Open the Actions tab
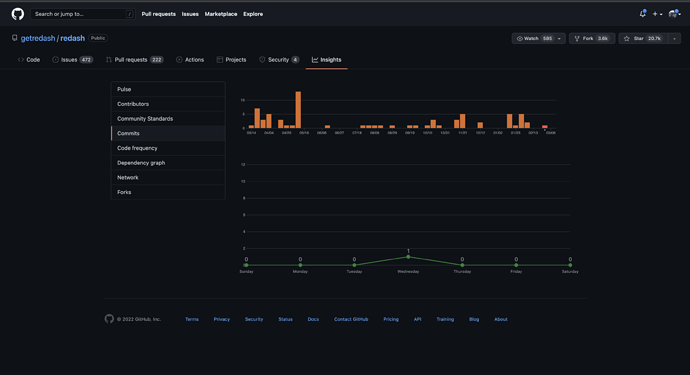This screenshot has width=690, height=375. coord(190,60)
